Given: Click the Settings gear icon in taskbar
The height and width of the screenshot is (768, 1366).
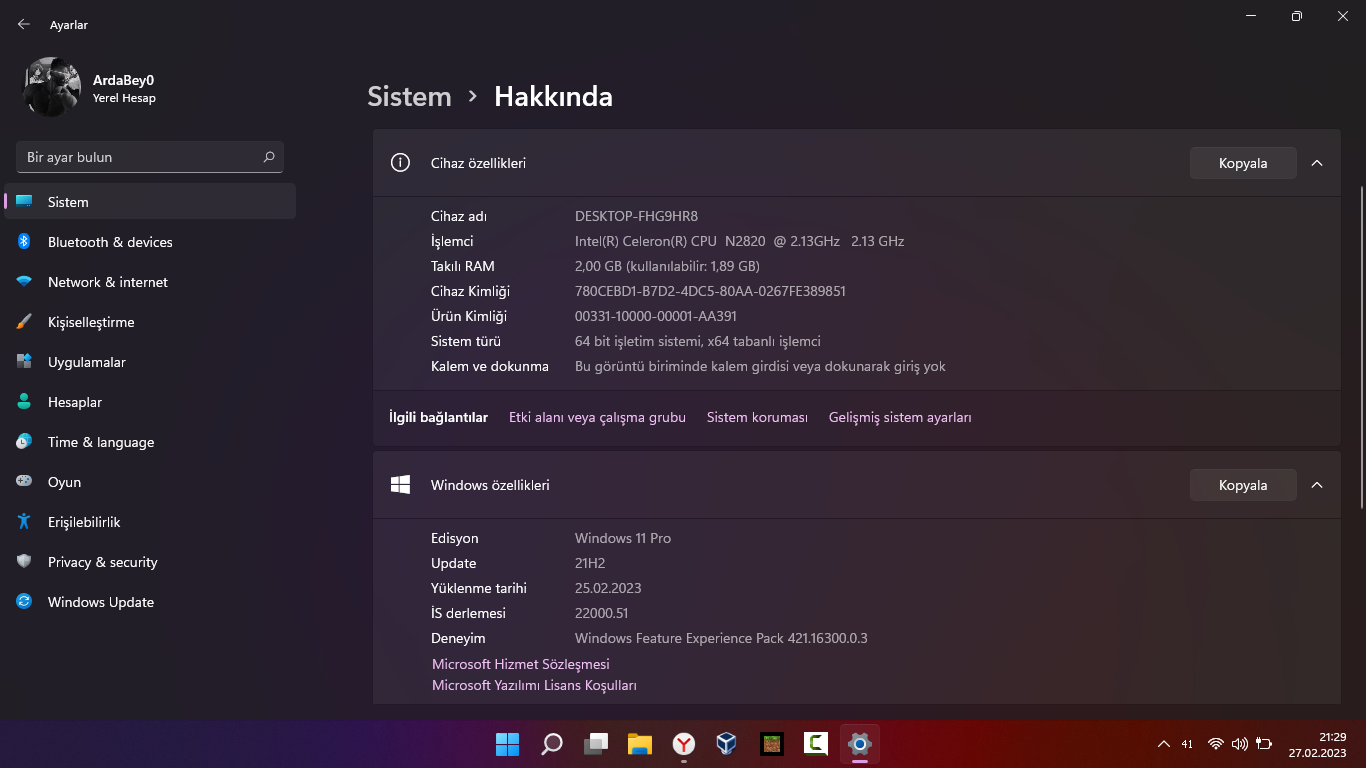Looking at the screenshot, I should 860,744.
